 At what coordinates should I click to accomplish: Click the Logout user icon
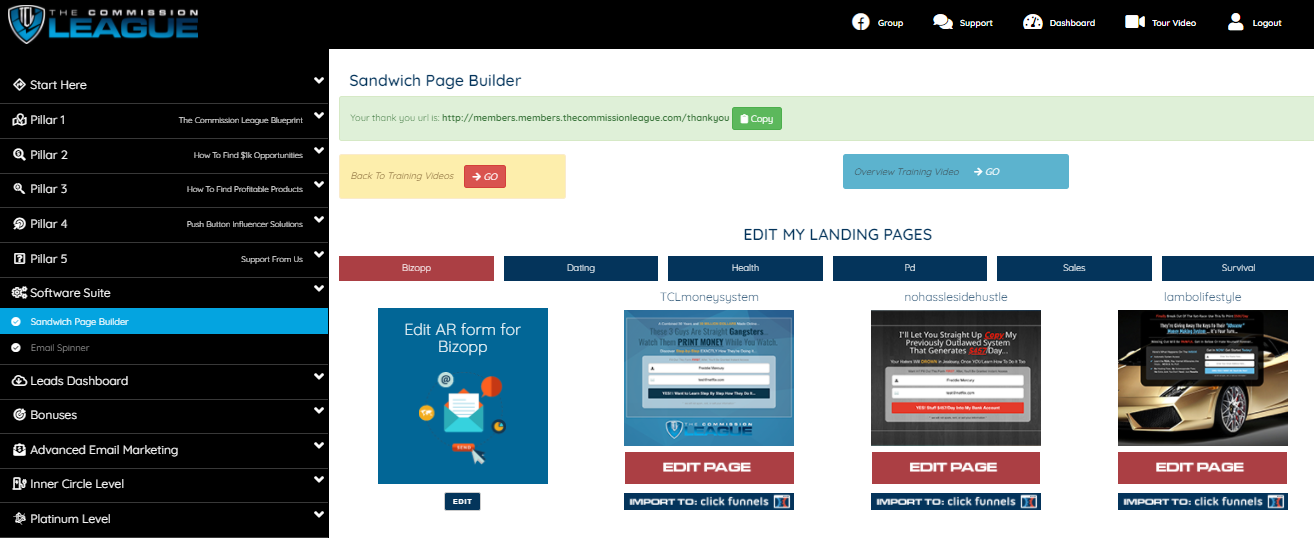[x=1236, y=22]
